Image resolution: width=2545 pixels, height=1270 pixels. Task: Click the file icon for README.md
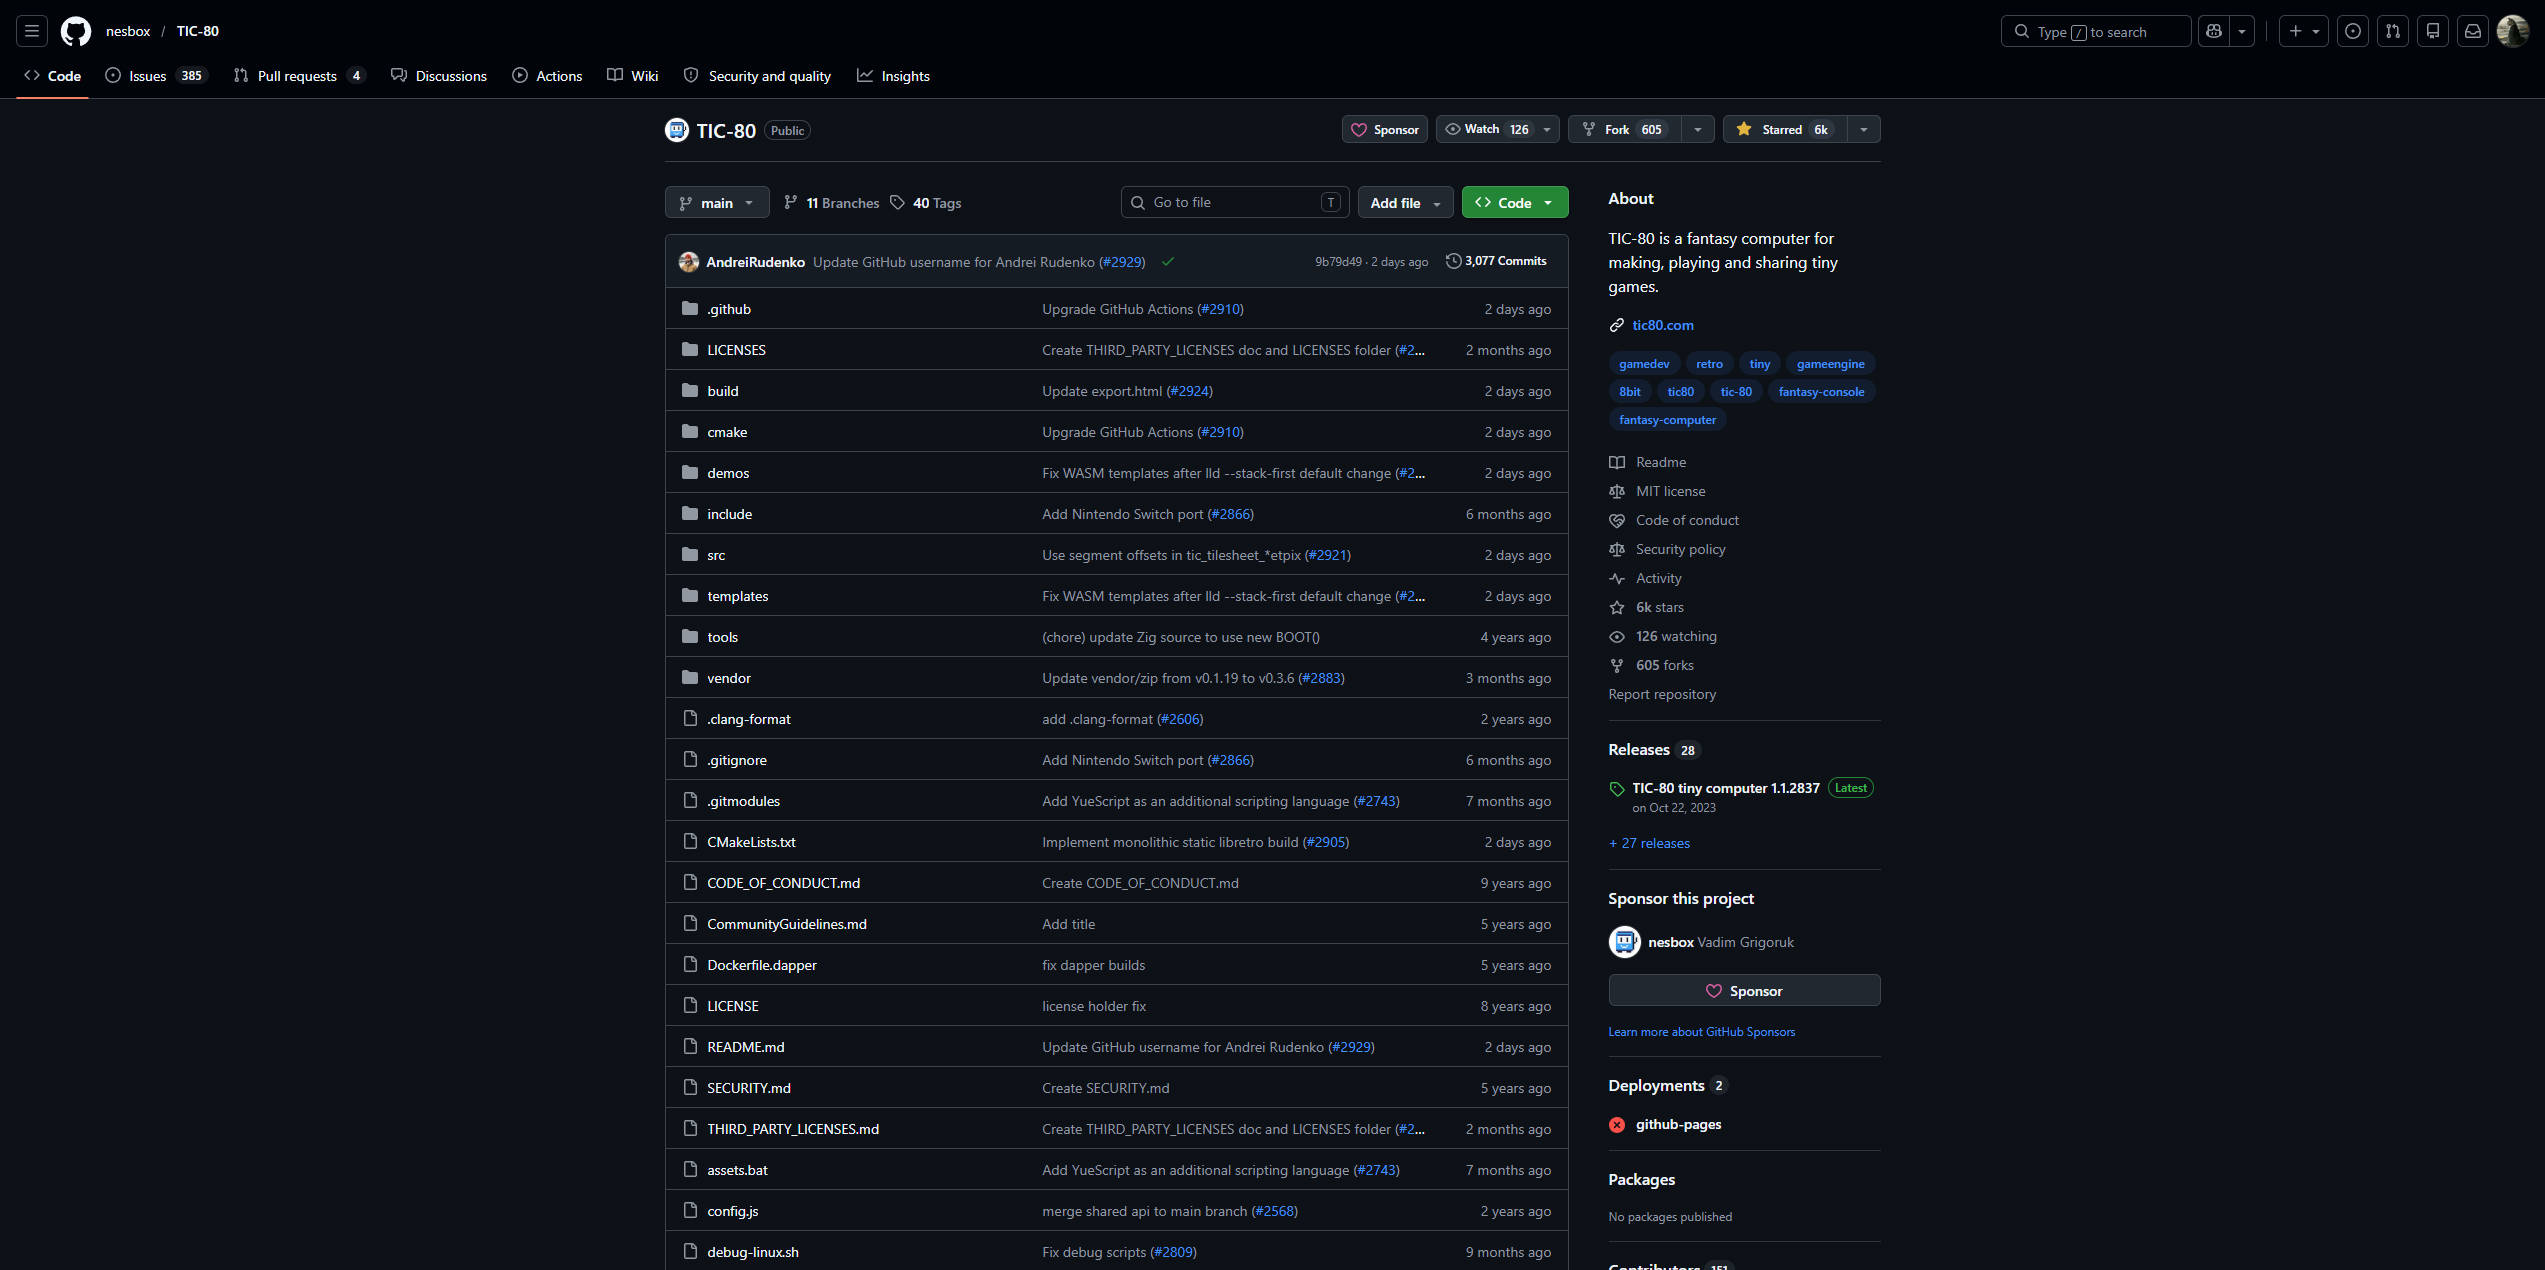click(x=690, y=1047)
